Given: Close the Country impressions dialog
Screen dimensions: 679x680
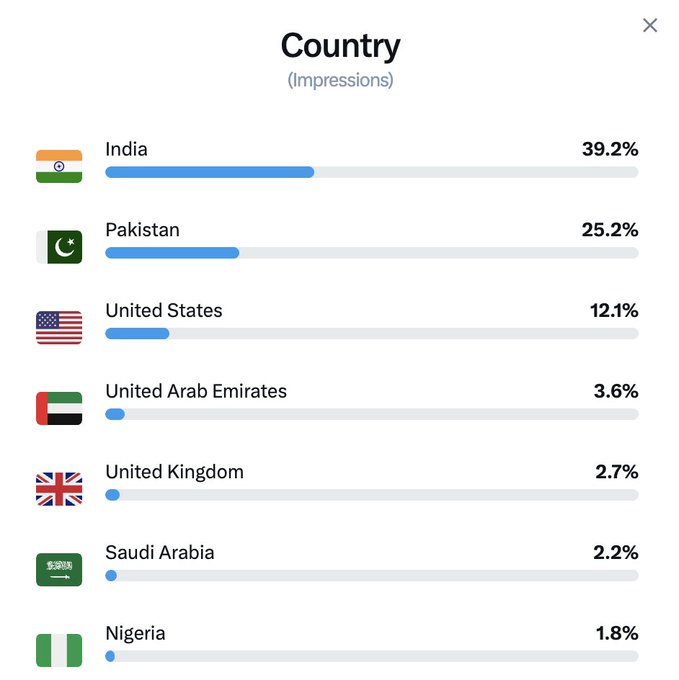Looking at the screenshot, I should pos(650,25).
